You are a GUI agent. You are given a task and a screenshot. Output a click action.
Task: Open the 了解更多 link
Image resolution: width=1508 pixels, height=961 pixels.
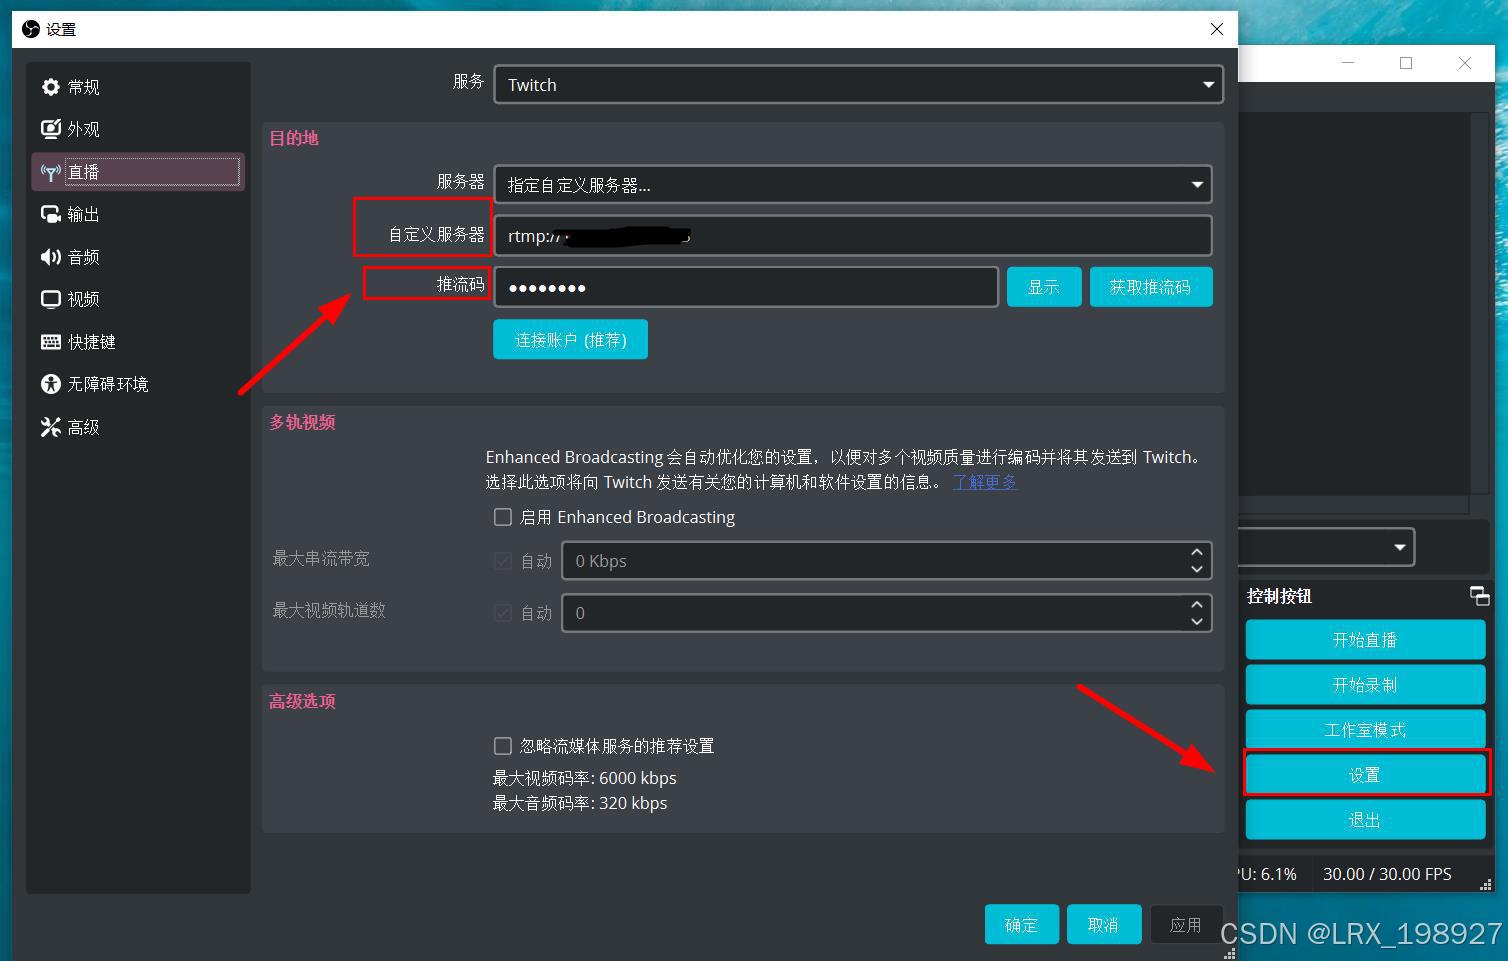click(985, 482)
